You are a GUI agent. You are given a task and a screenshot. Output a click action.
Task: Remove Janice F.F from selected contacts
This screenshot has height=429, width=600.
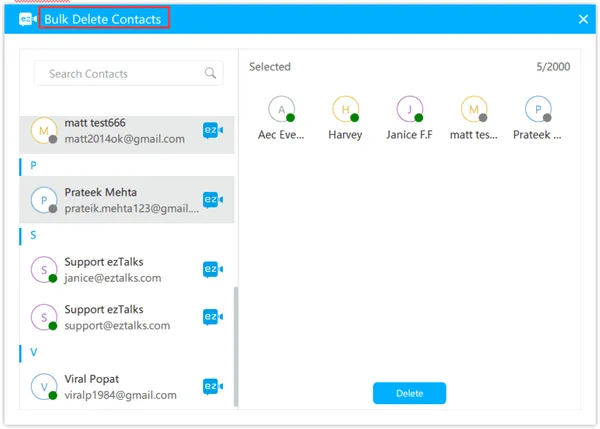[409, 118]
